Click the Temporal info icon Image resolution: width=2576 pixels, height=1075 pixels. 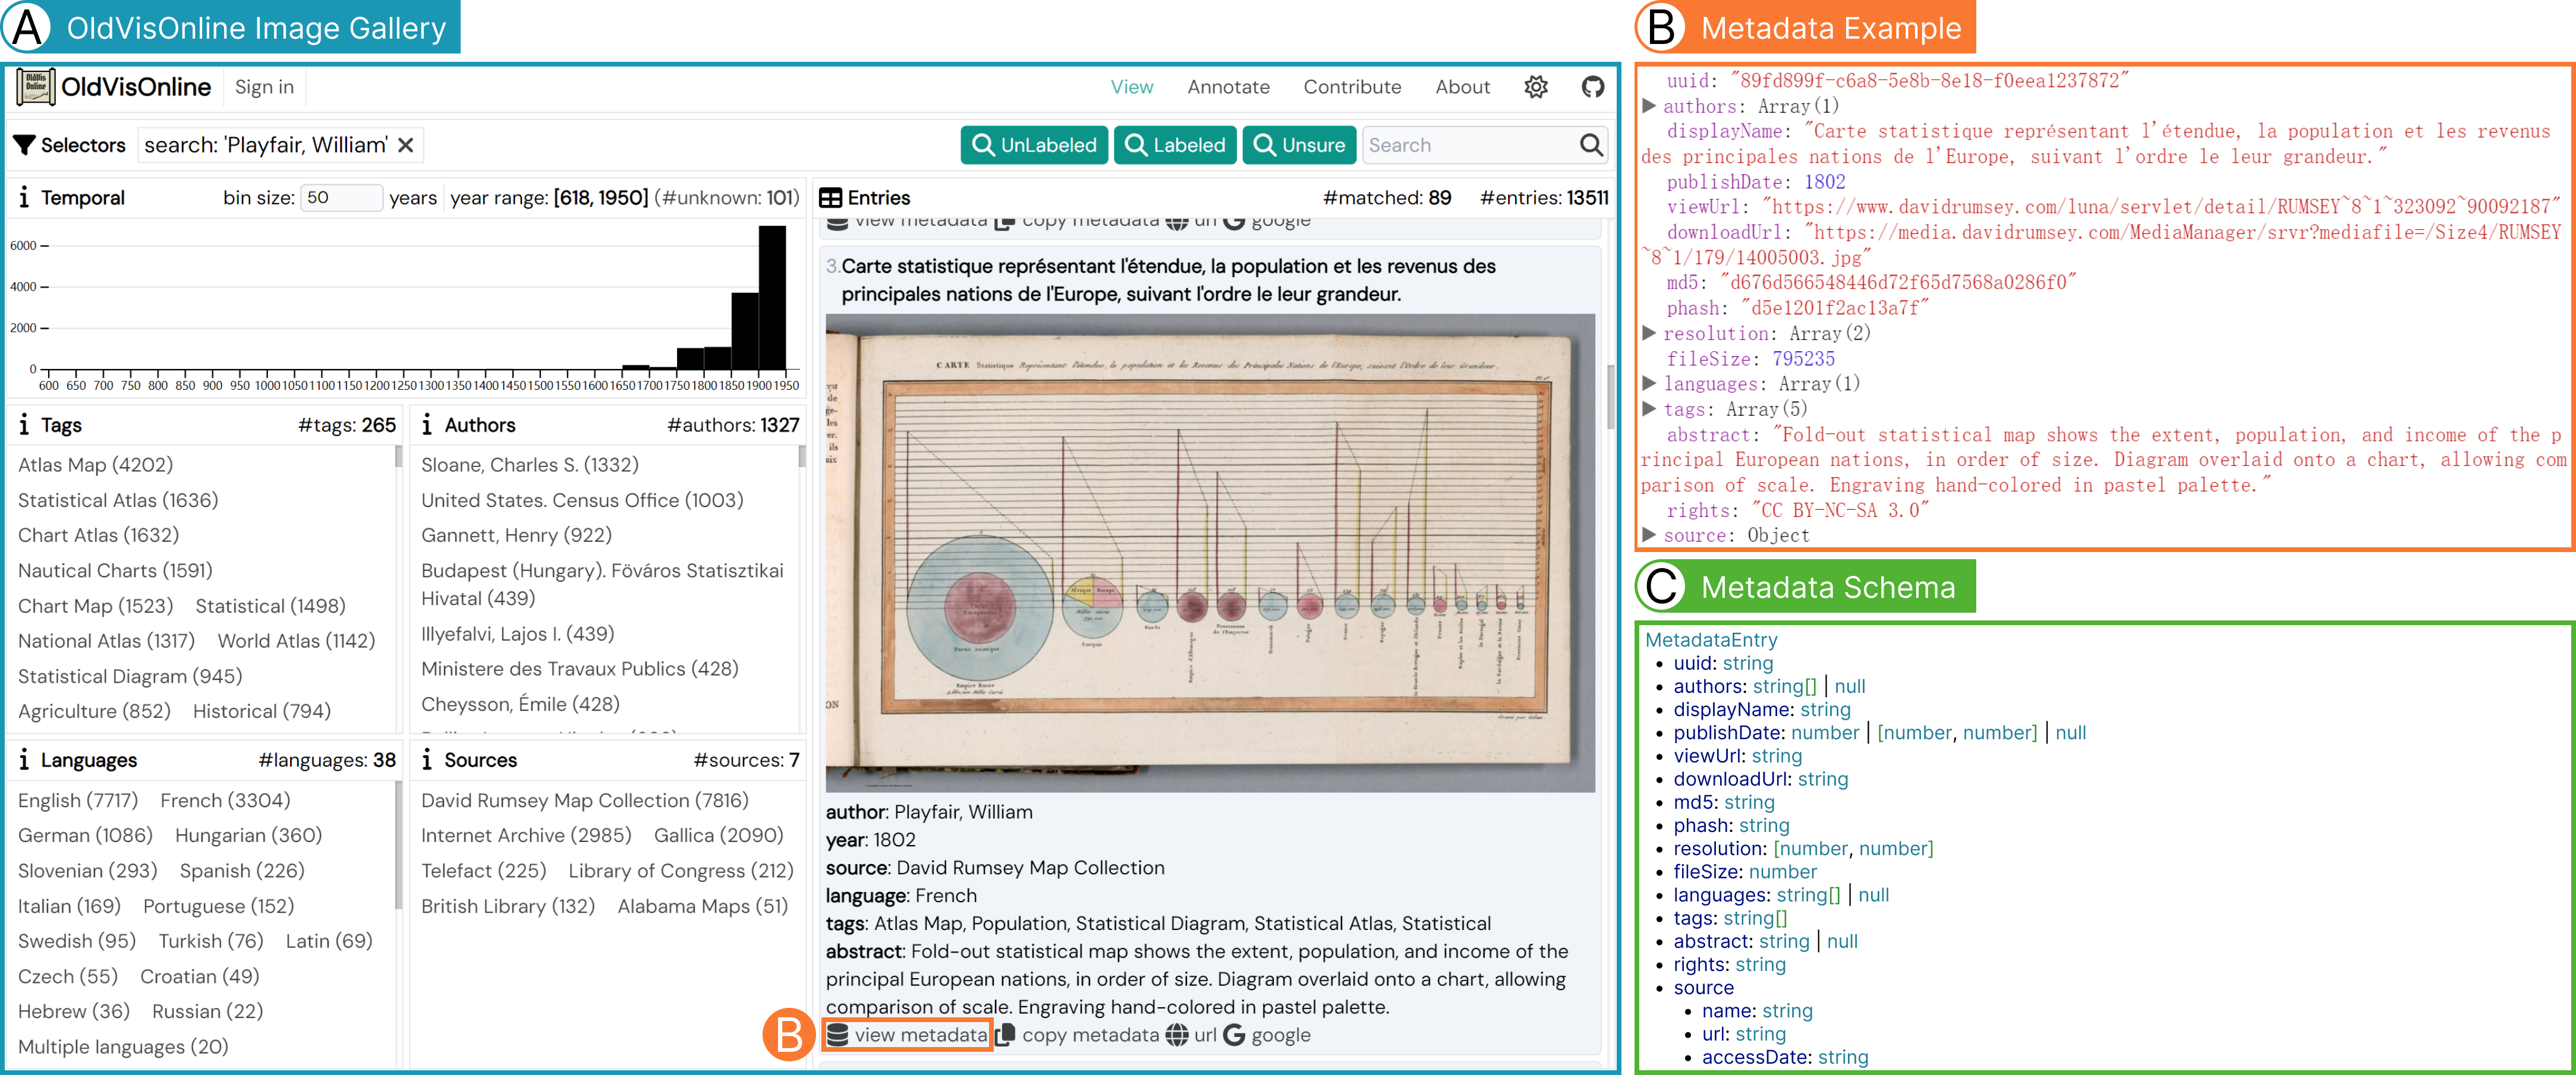click(x=24, y=197)
